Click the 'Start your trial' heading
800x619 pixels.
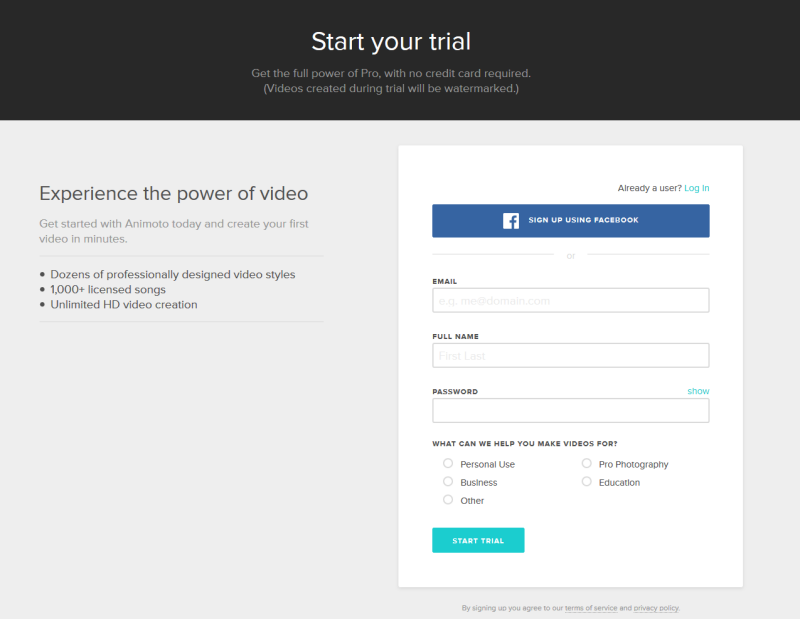391,41
